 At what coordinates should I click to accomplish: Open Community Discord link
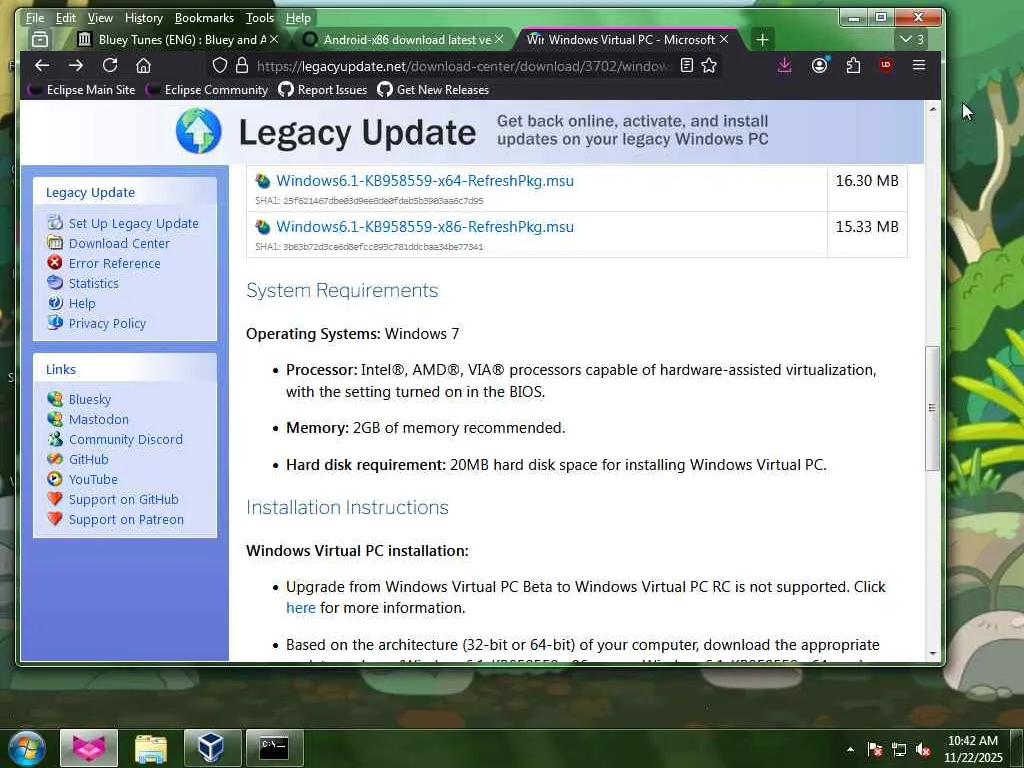(125, 440)
